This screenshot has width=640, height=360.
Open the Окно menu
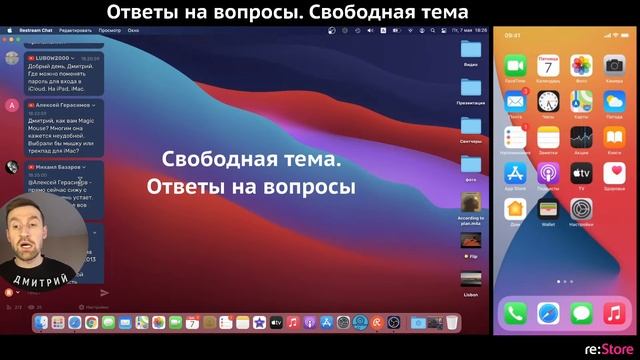(133, 30)
